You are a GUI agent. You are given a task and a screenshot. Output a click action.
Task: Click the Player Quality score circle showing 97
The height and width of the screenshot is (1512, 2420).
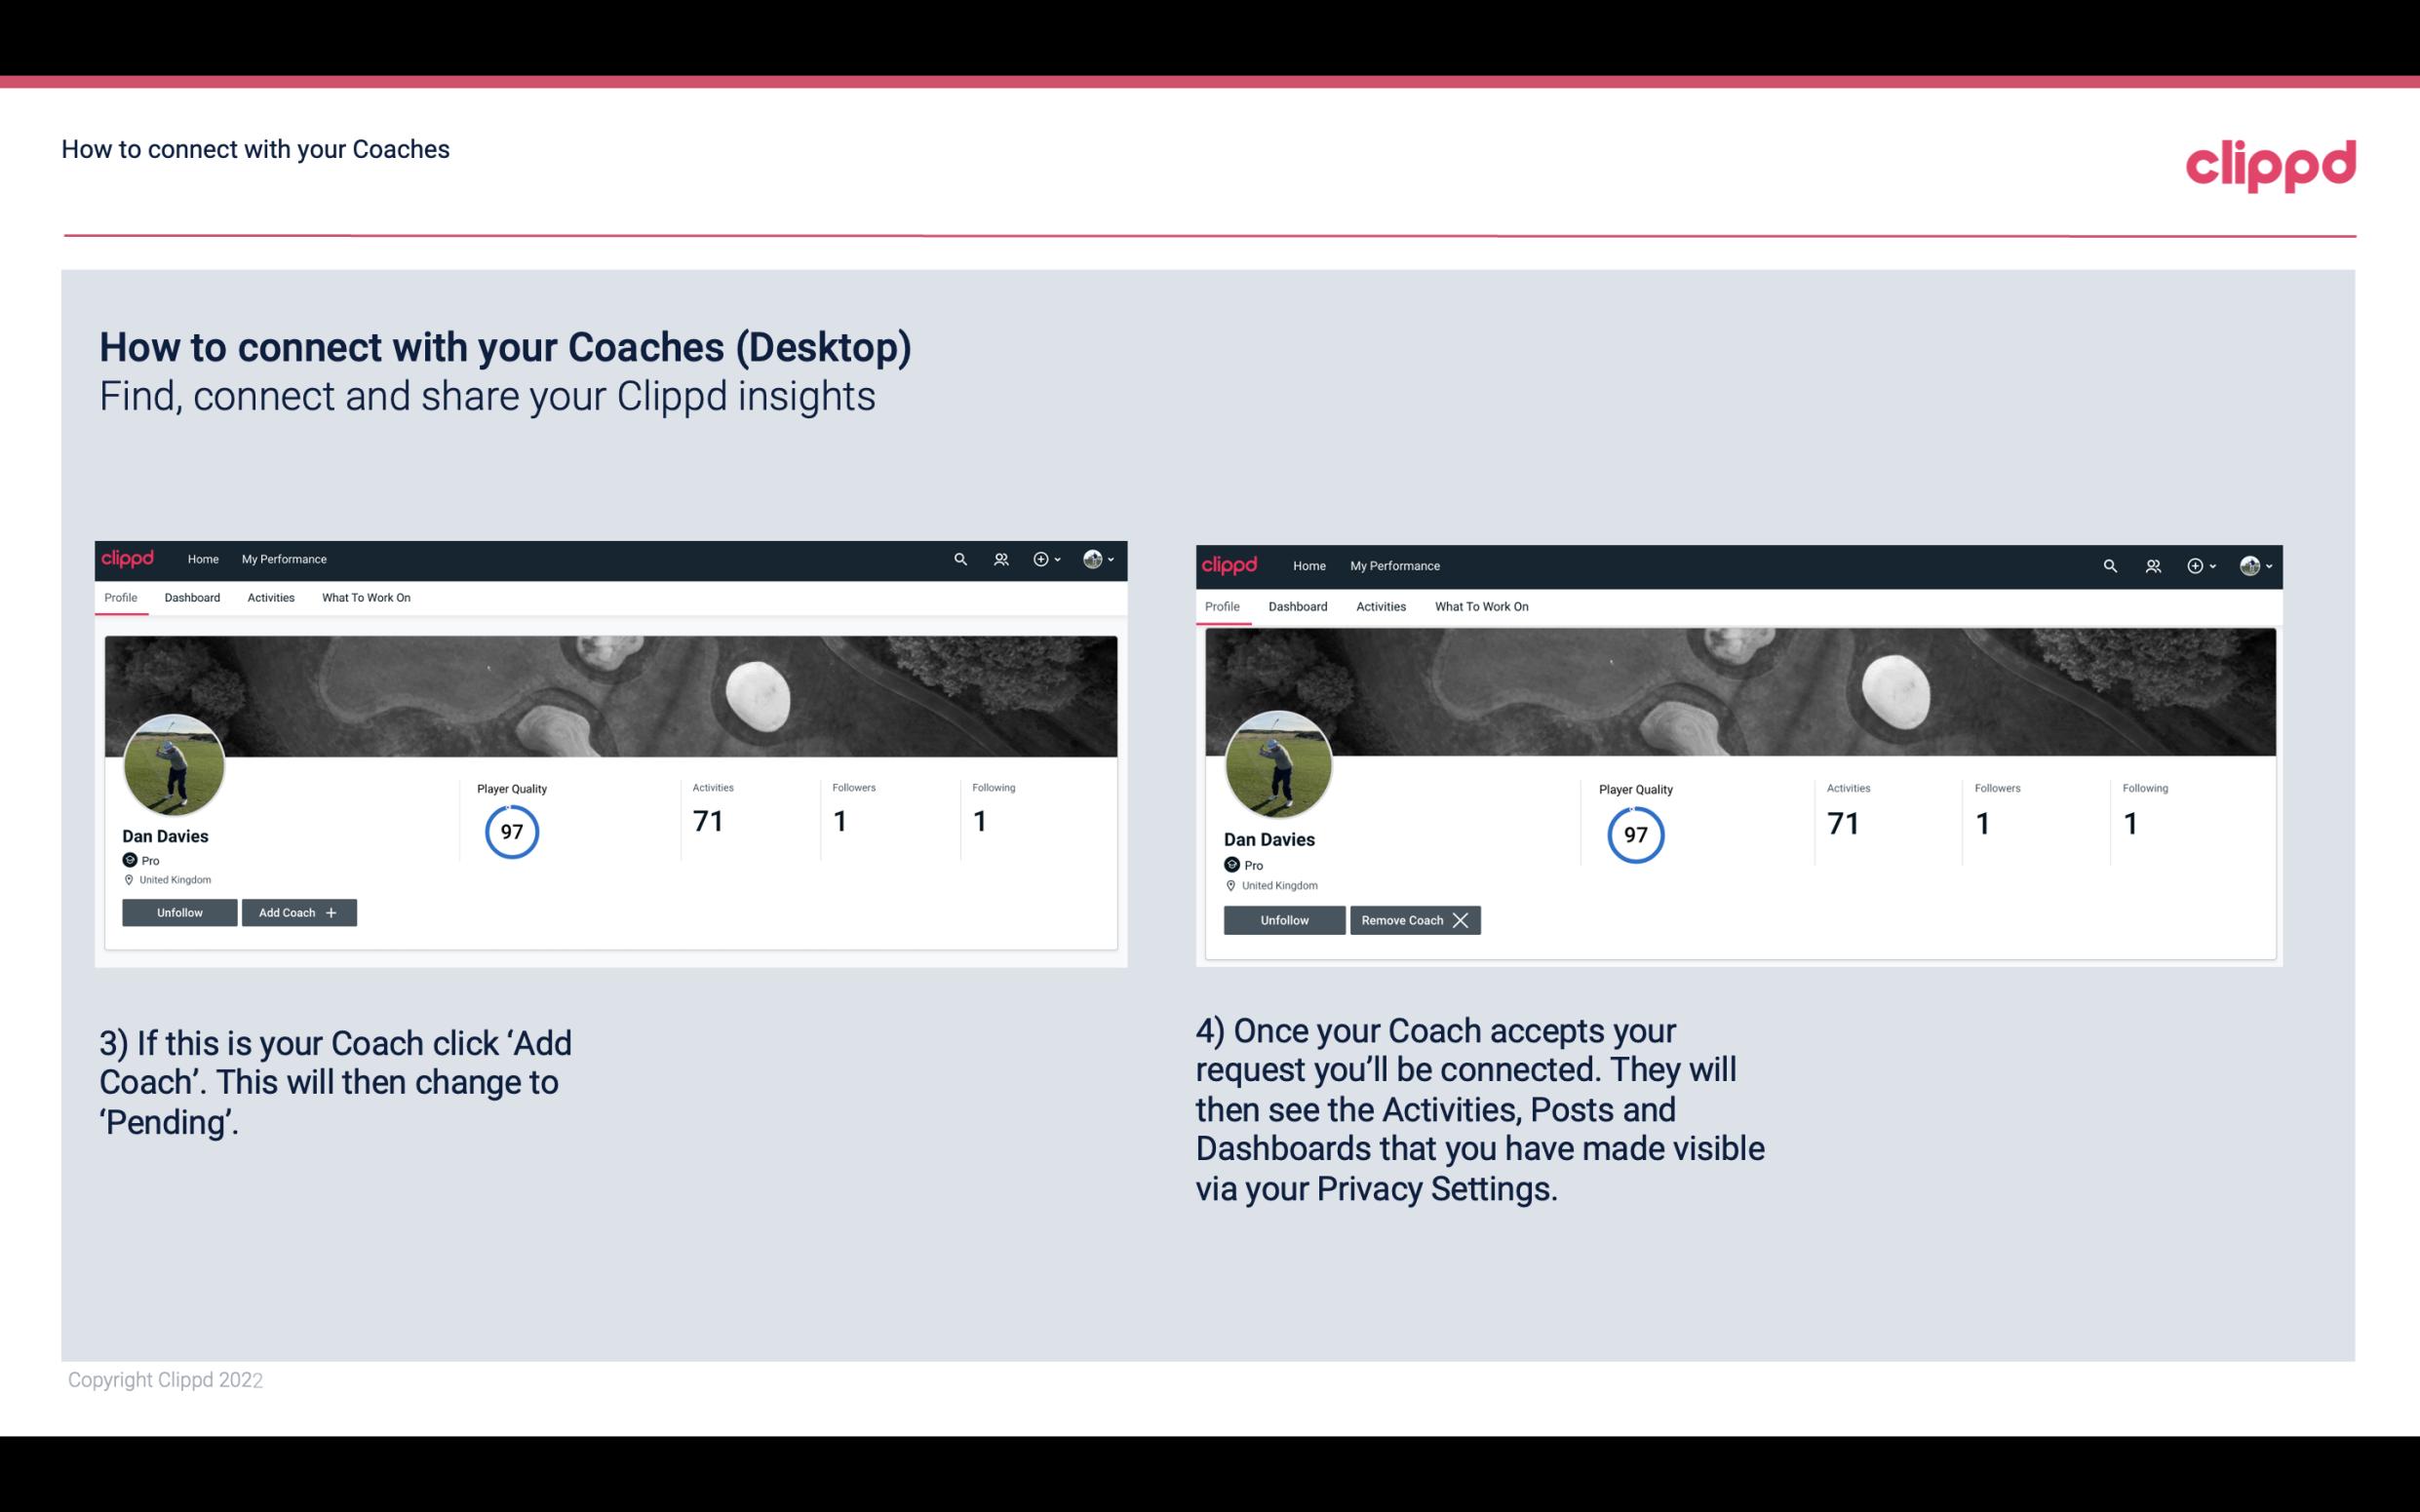tap(511, 831)
